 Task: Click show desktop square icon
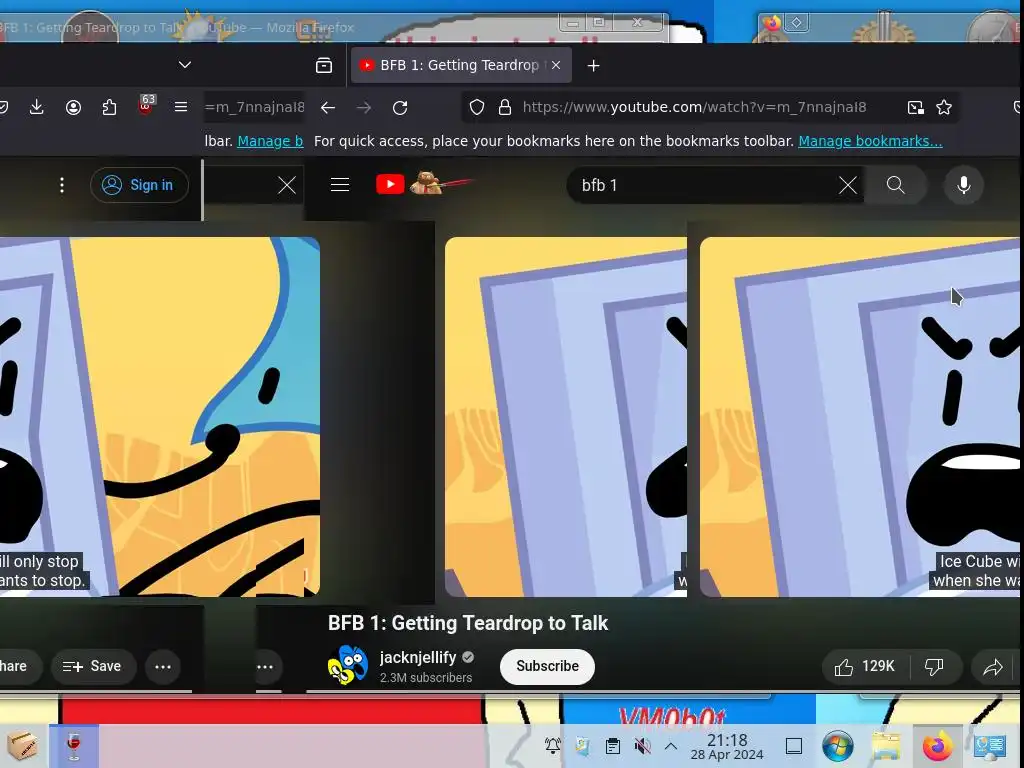point(793,746)
